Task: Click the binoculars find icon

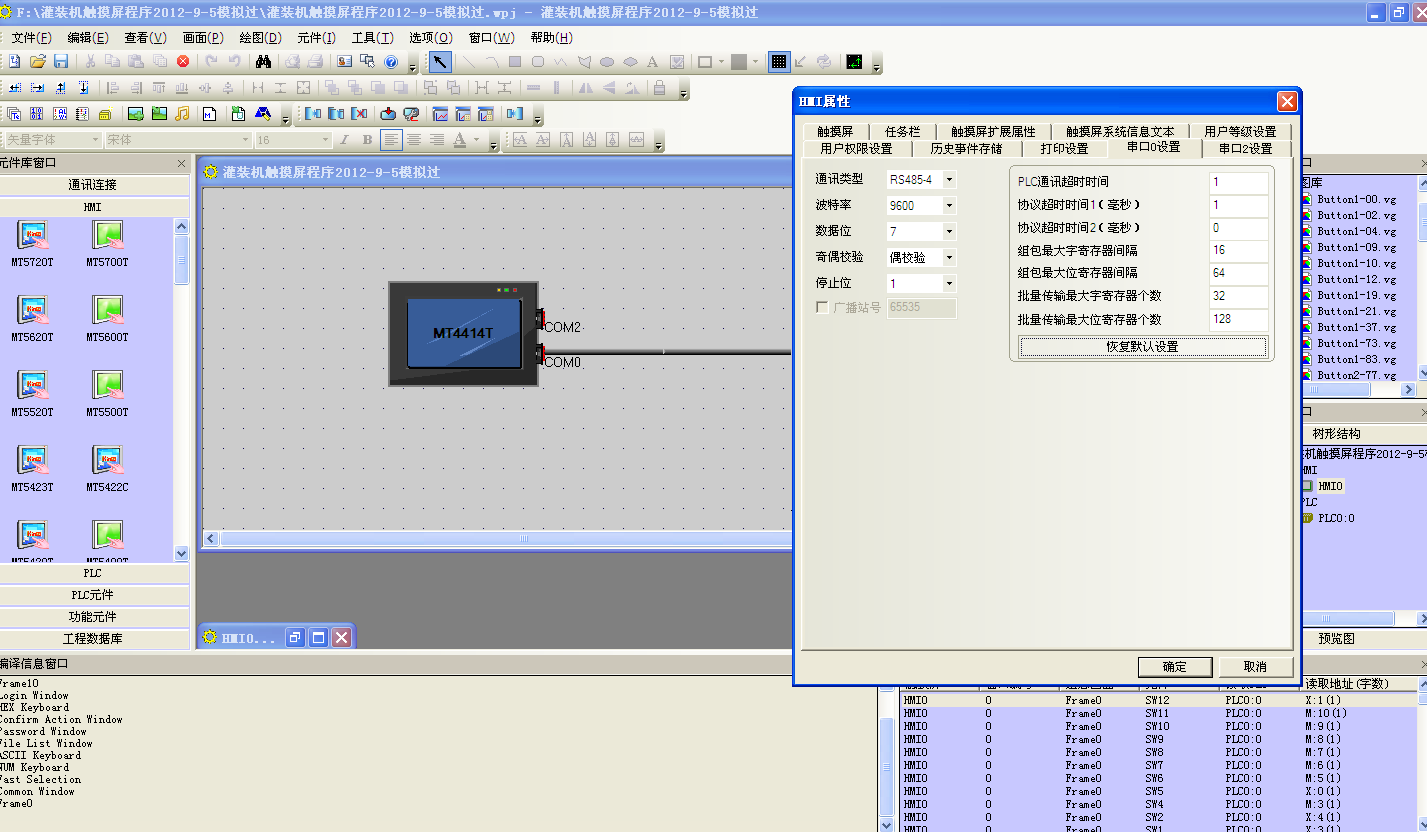Action: pos(263,62)
